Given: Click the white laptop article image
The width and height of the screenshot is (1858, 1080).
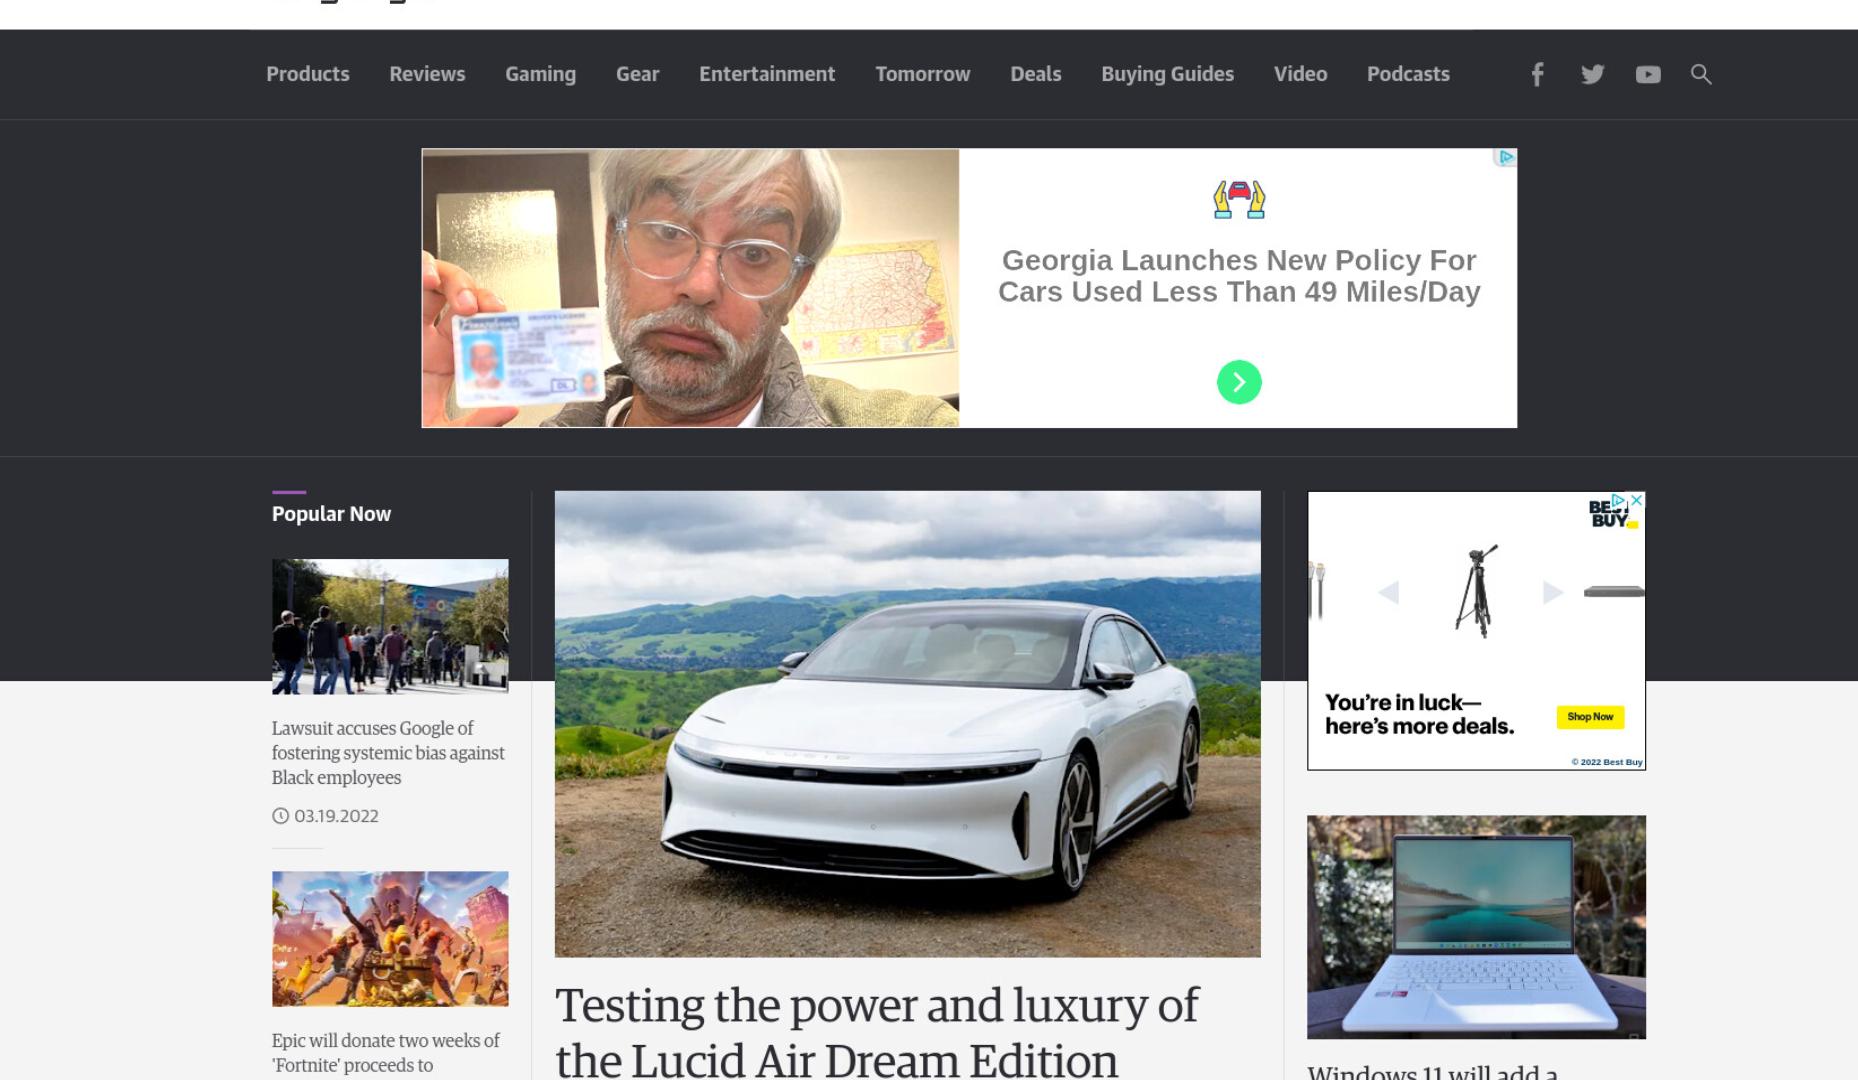Looking at the screenshot, I should click(x=1476, y=927).
